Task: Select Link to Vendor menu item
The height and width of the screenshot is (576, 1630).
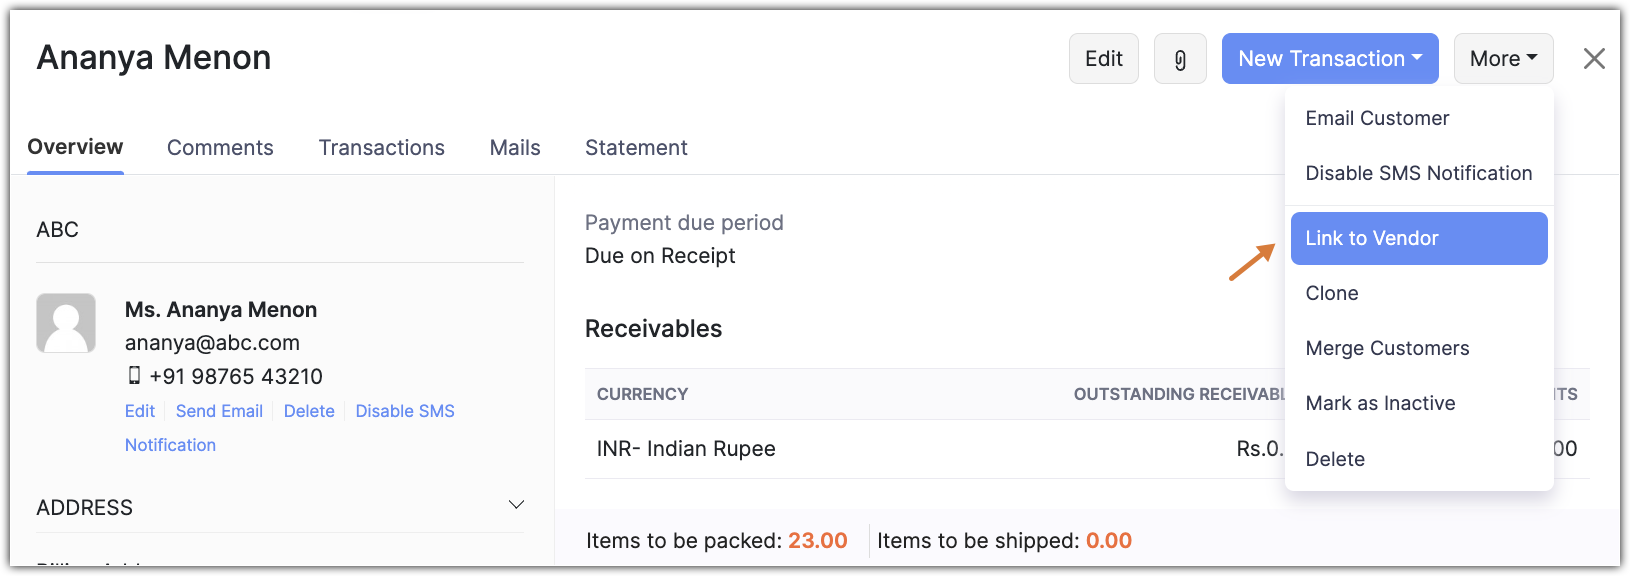Action: (x=1371, y=238)
